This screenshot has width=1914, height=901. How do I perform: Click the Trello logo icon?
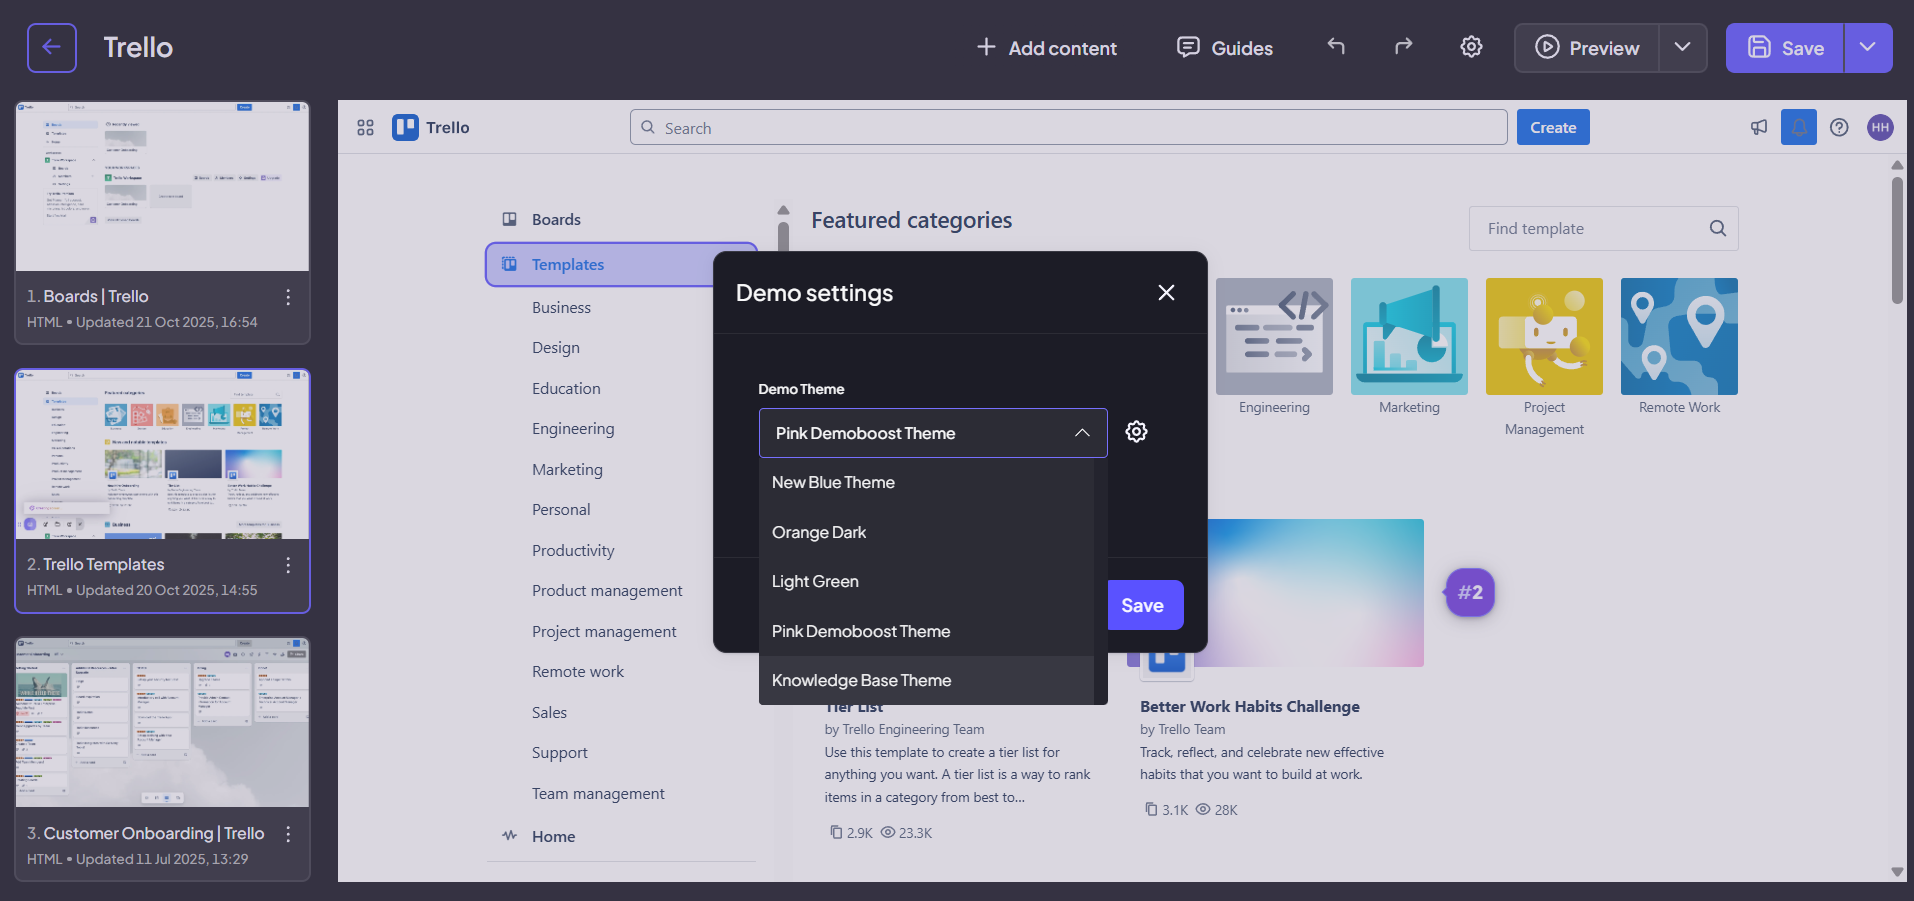(x=405, y=127)
